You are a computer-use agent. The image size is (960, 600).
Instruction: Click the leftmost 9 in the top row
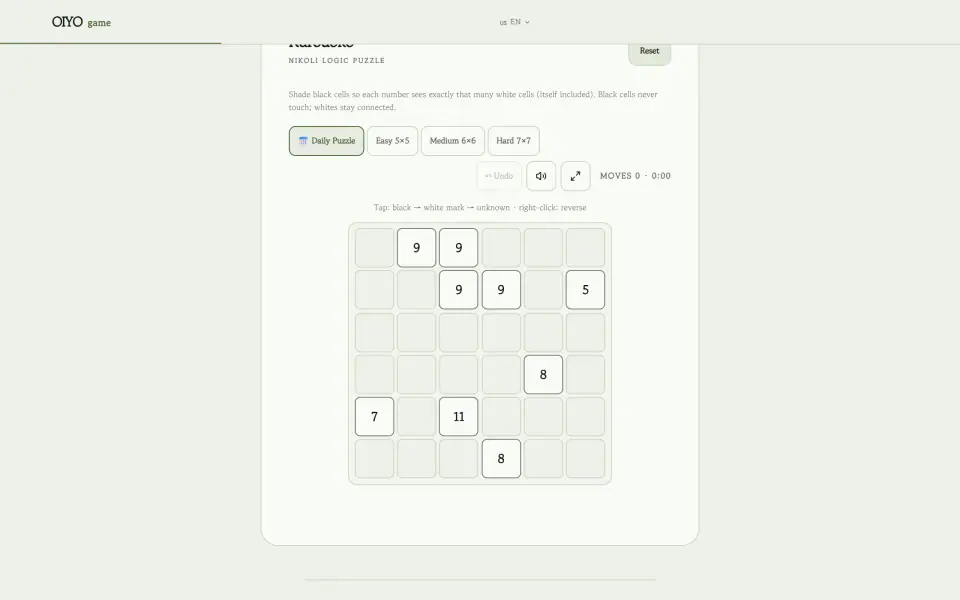pyautogui.click(x=416, y=248)
